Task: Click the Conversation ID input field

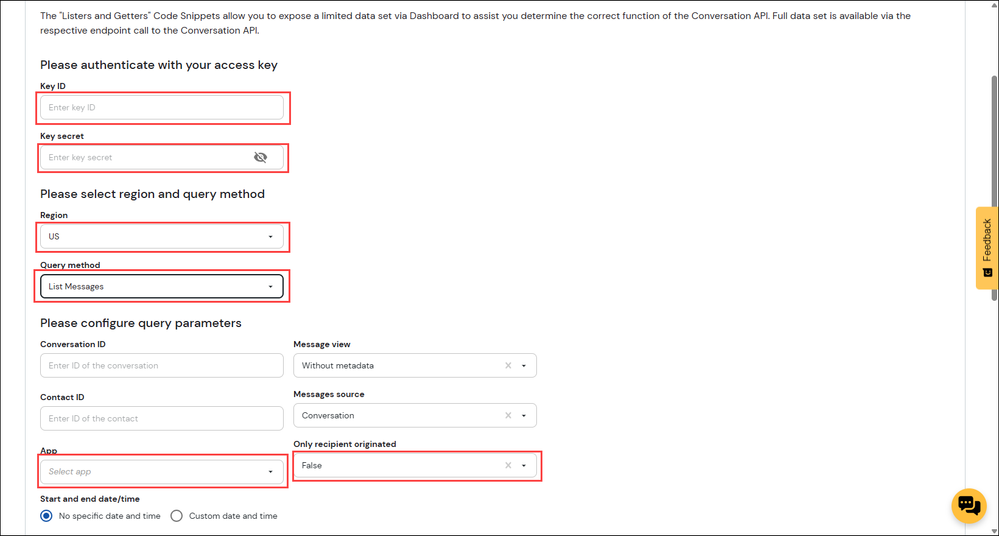Action: [x=161, y=366]
